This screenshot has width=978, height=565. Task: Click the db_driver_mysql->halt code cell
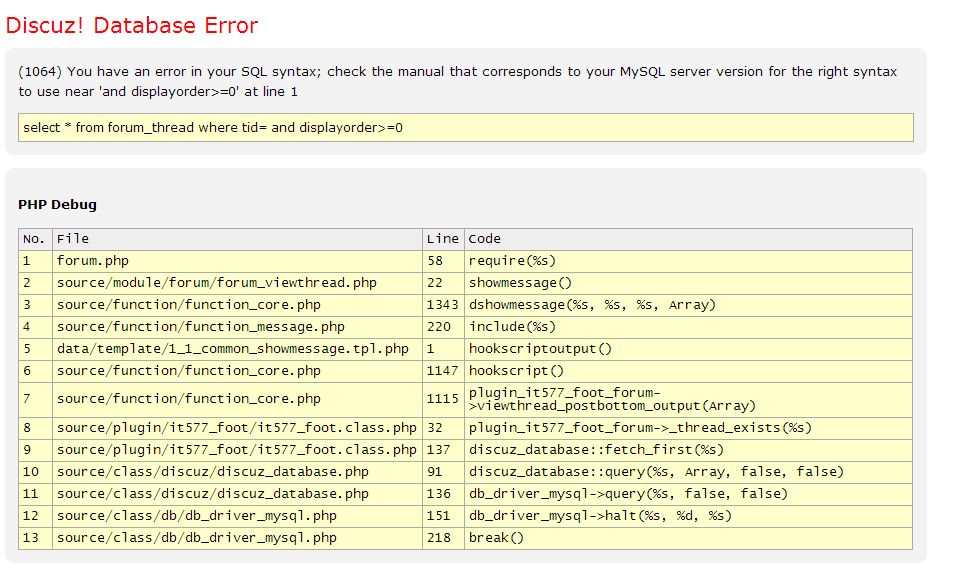coord(688,516)
